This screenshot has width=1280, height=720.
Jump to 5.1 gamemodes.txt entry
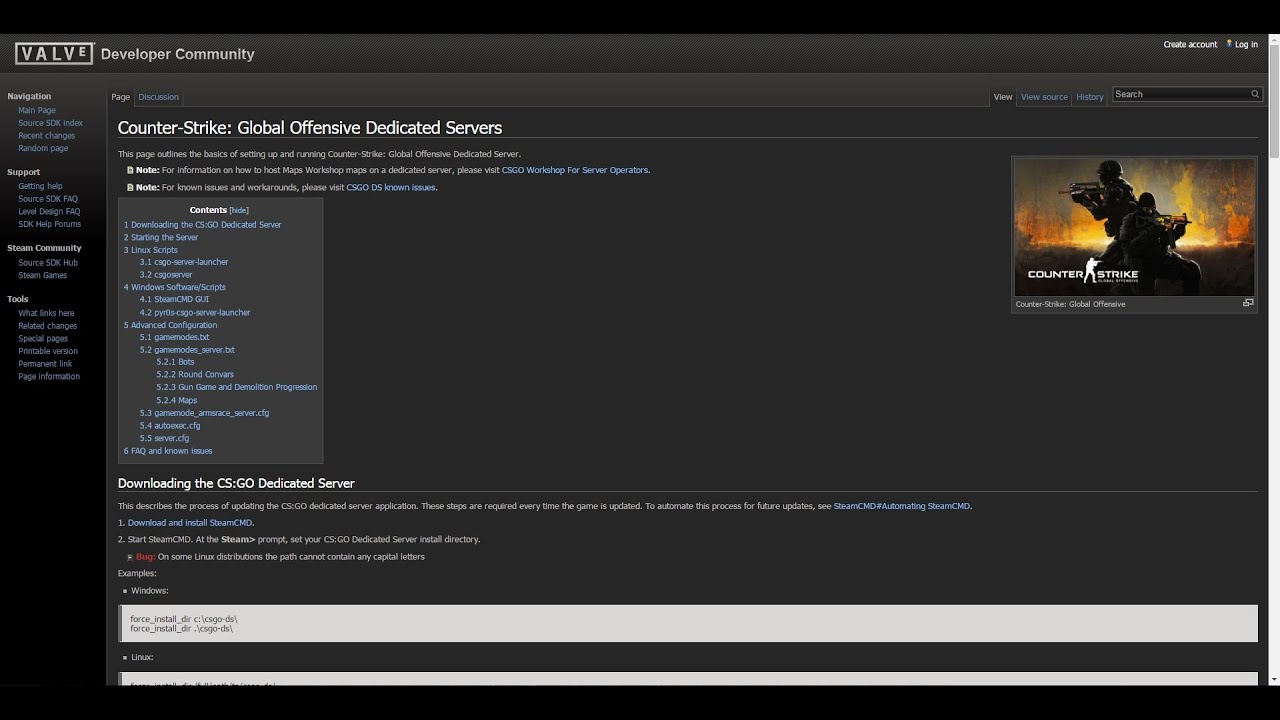tap(175, 337)
